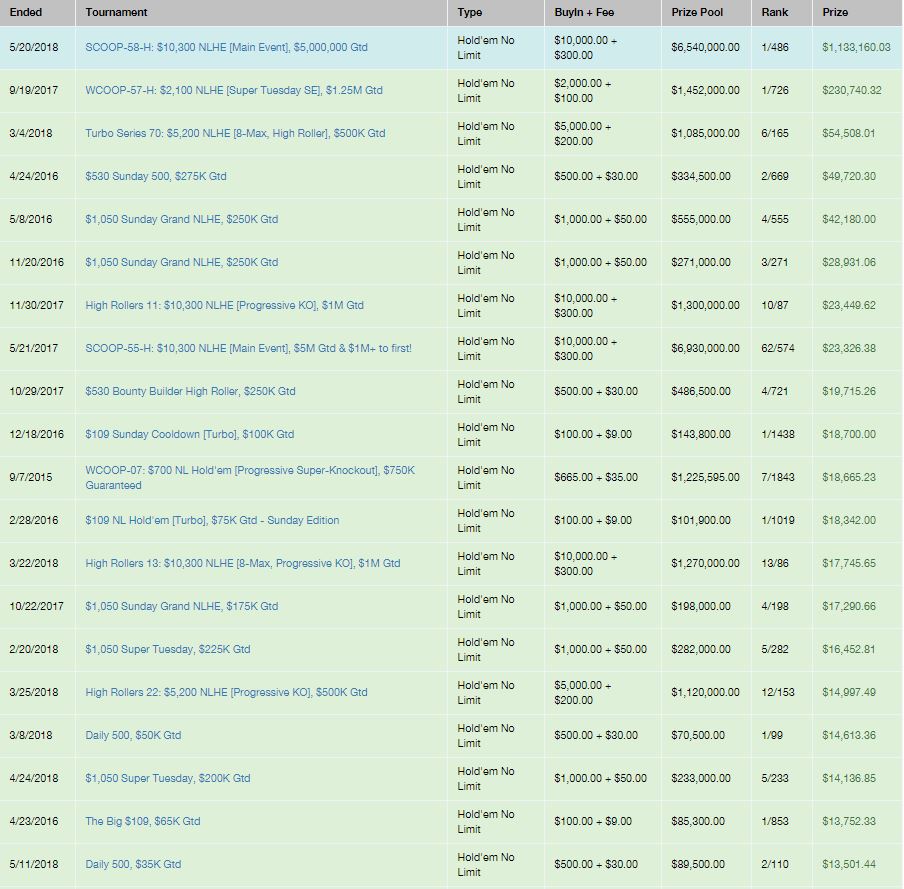Image resolution: width=904 pixels, height=889 pixels.
Task: Select the $1,133,160.03 prize cell
Action: pos(856,47)
